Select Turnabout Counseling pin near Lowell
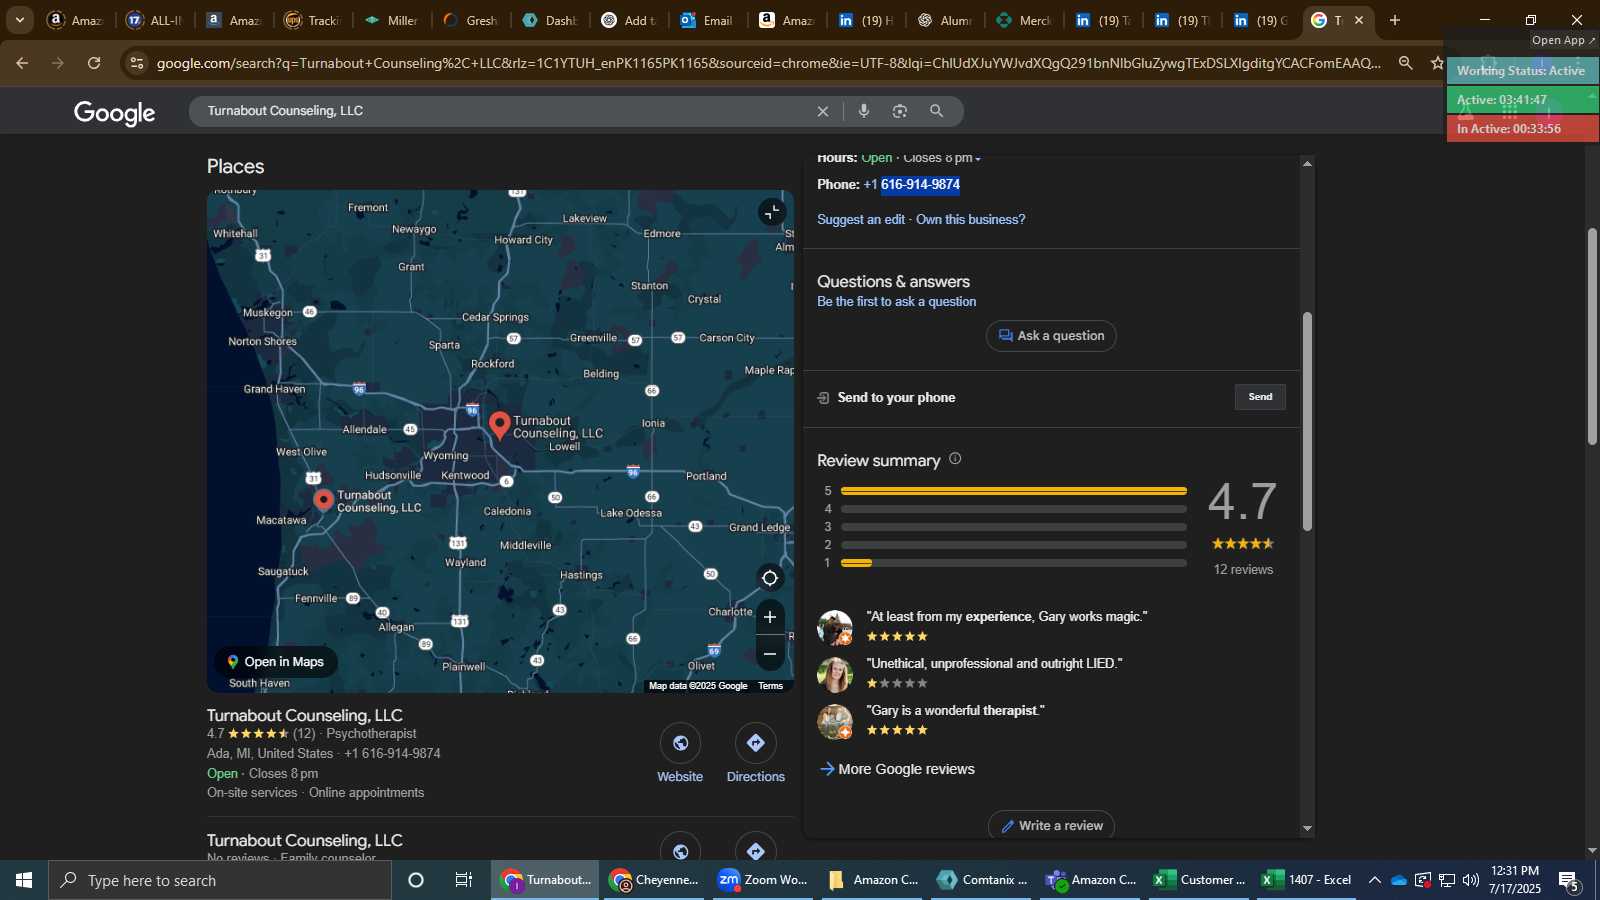The width and height of the screenshot is (1600, 900). (500, 426)
